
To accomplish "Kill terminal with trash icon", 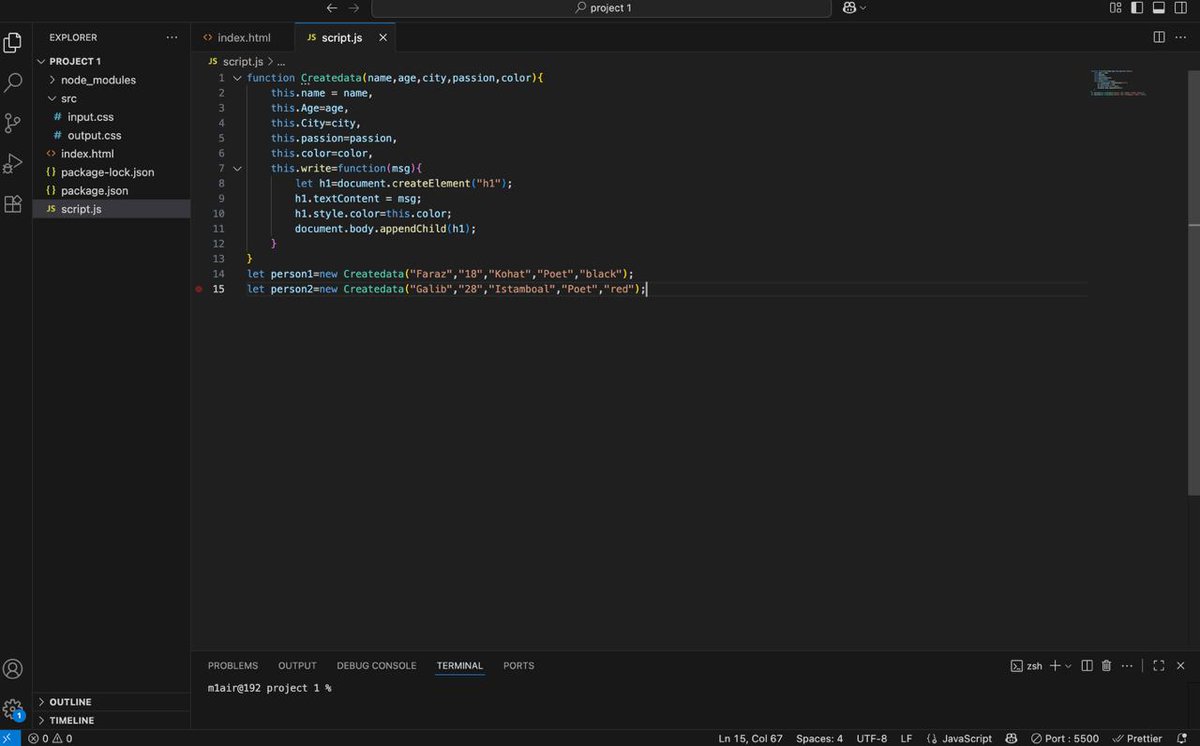I will (1106, 665).
